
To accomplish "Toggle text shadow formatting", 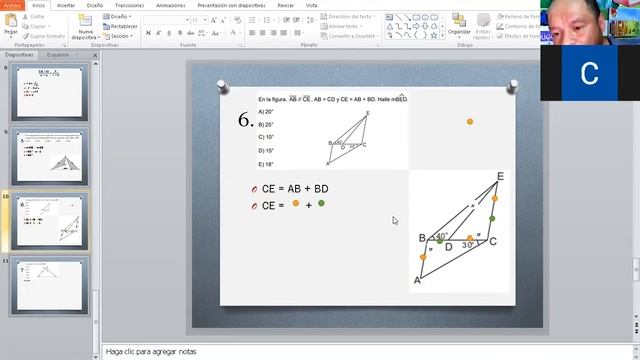I will tap(180, 33).
